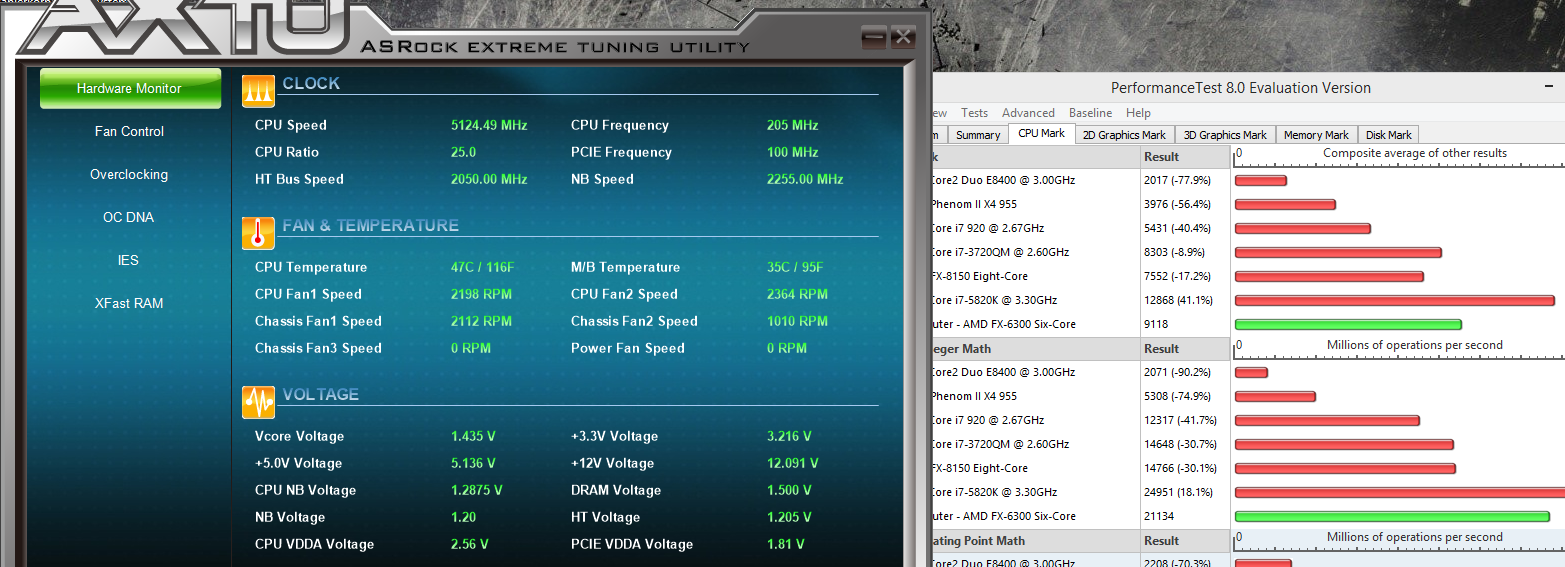Minimize the PerformanceTest 8.0 window
This screenshot has height=567, width=1565.
coord(1550,88)
